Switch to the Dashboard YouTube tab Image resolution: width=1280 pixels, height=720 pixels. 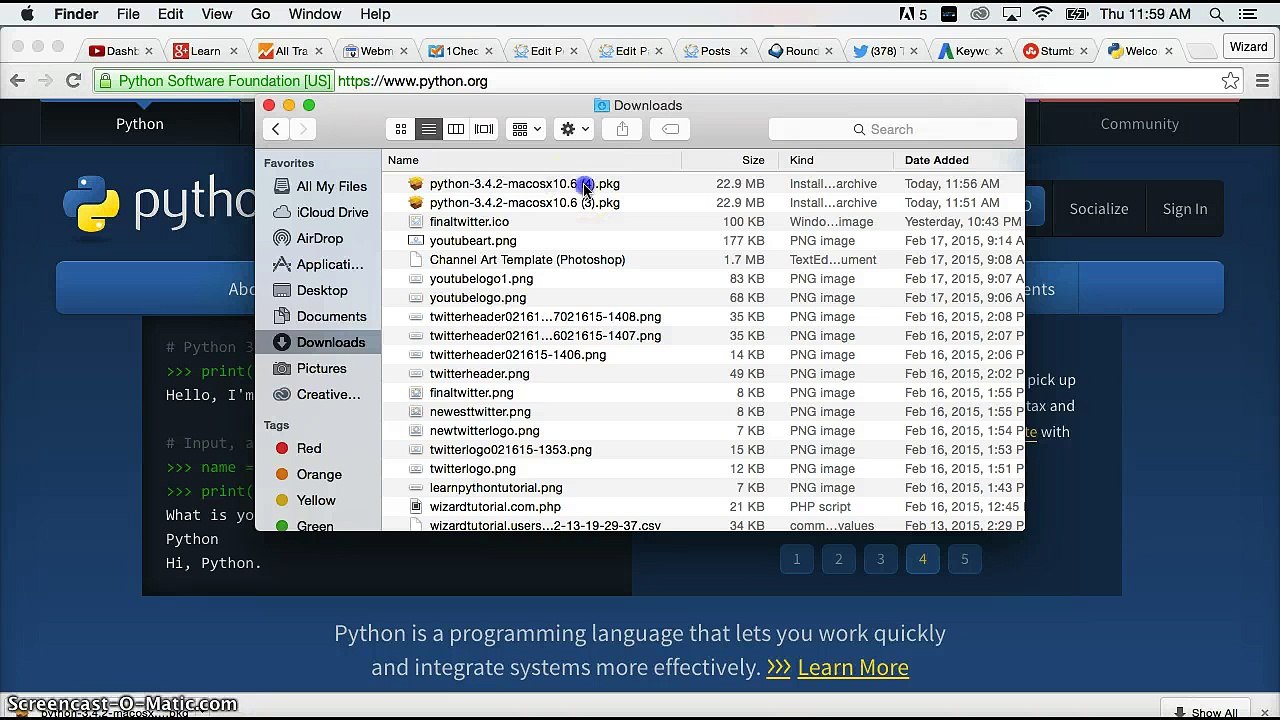(x=121, y=51)
